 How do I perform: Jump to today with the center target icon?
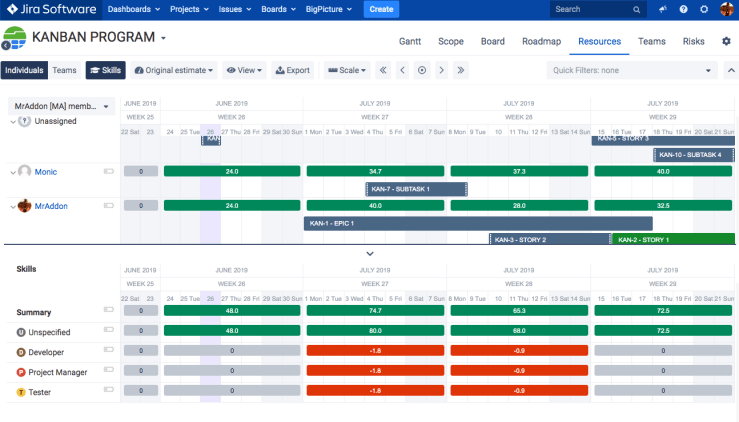coord(421,70)
